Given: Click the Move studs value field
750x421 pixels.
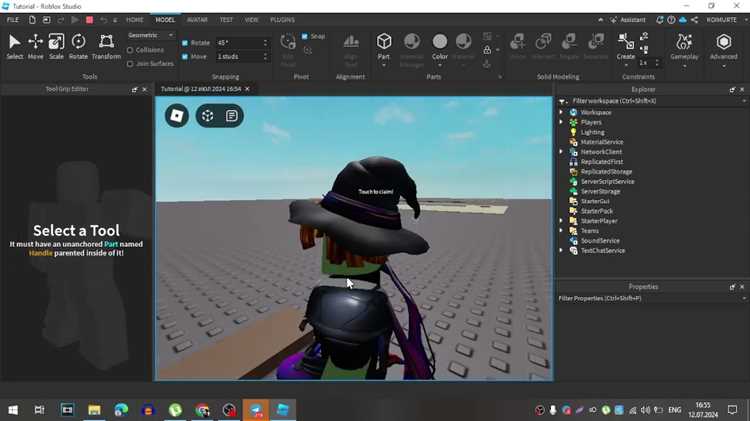Looking at the screenshot, I should tap(239, 56).
